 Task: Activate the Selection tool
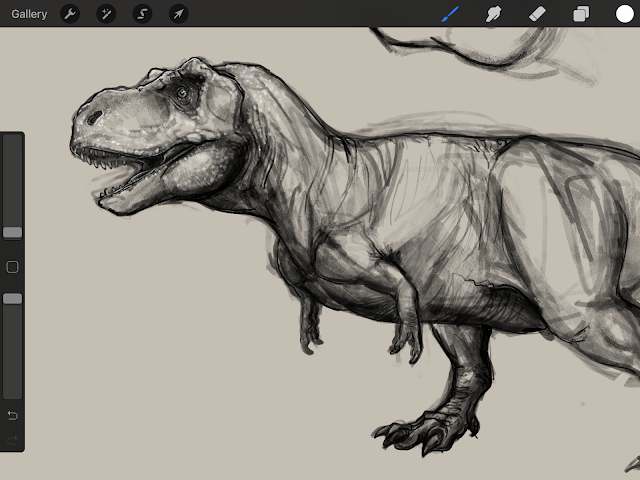[x=142, y=14]
